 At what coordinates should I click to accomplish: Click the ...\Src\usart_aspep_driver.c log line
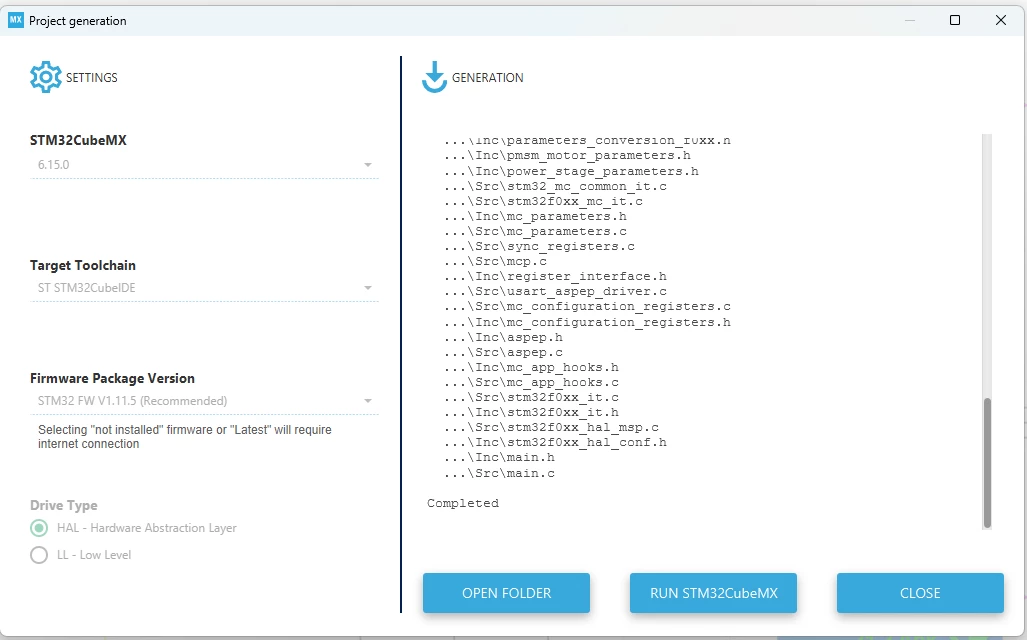coord(555,291)
